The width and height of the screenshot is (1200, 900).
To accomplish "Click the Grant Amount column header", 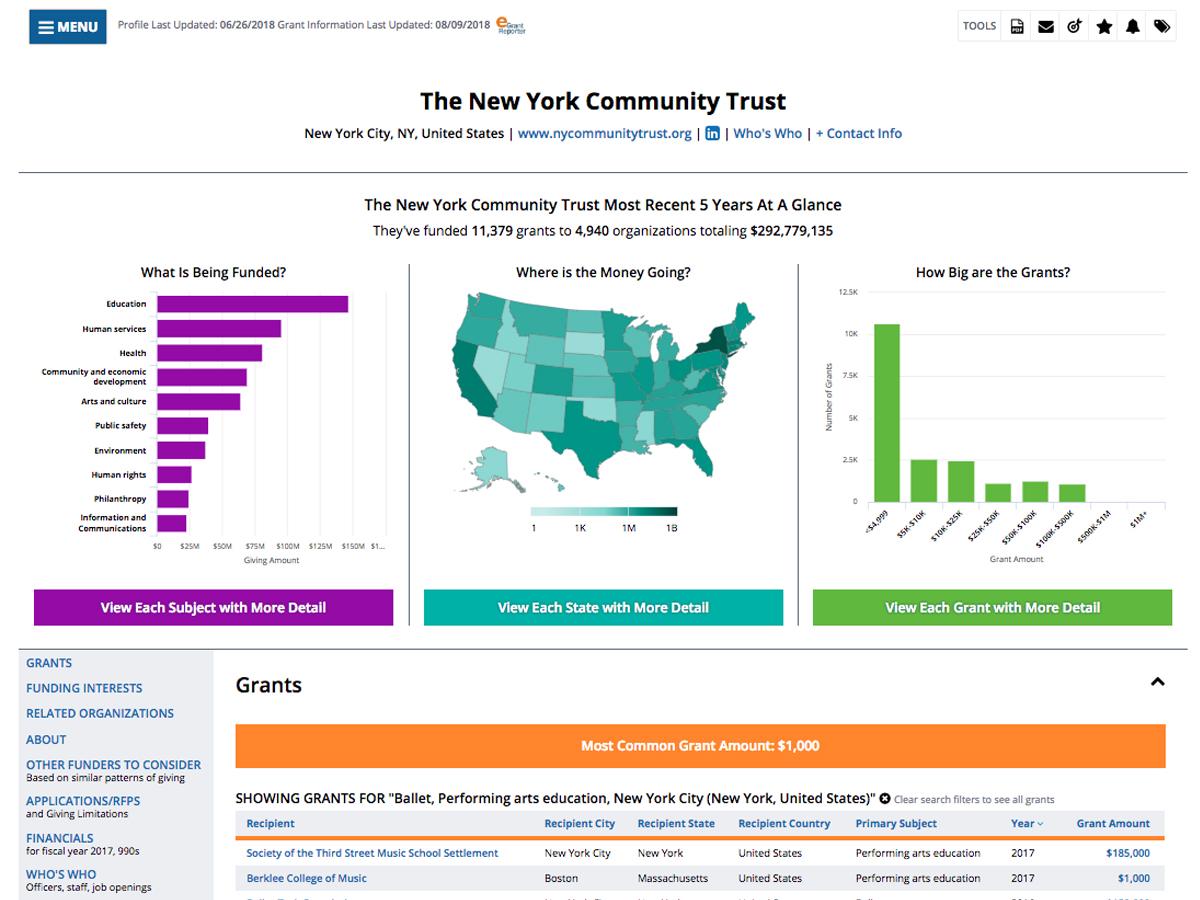I will [1112, 824].
